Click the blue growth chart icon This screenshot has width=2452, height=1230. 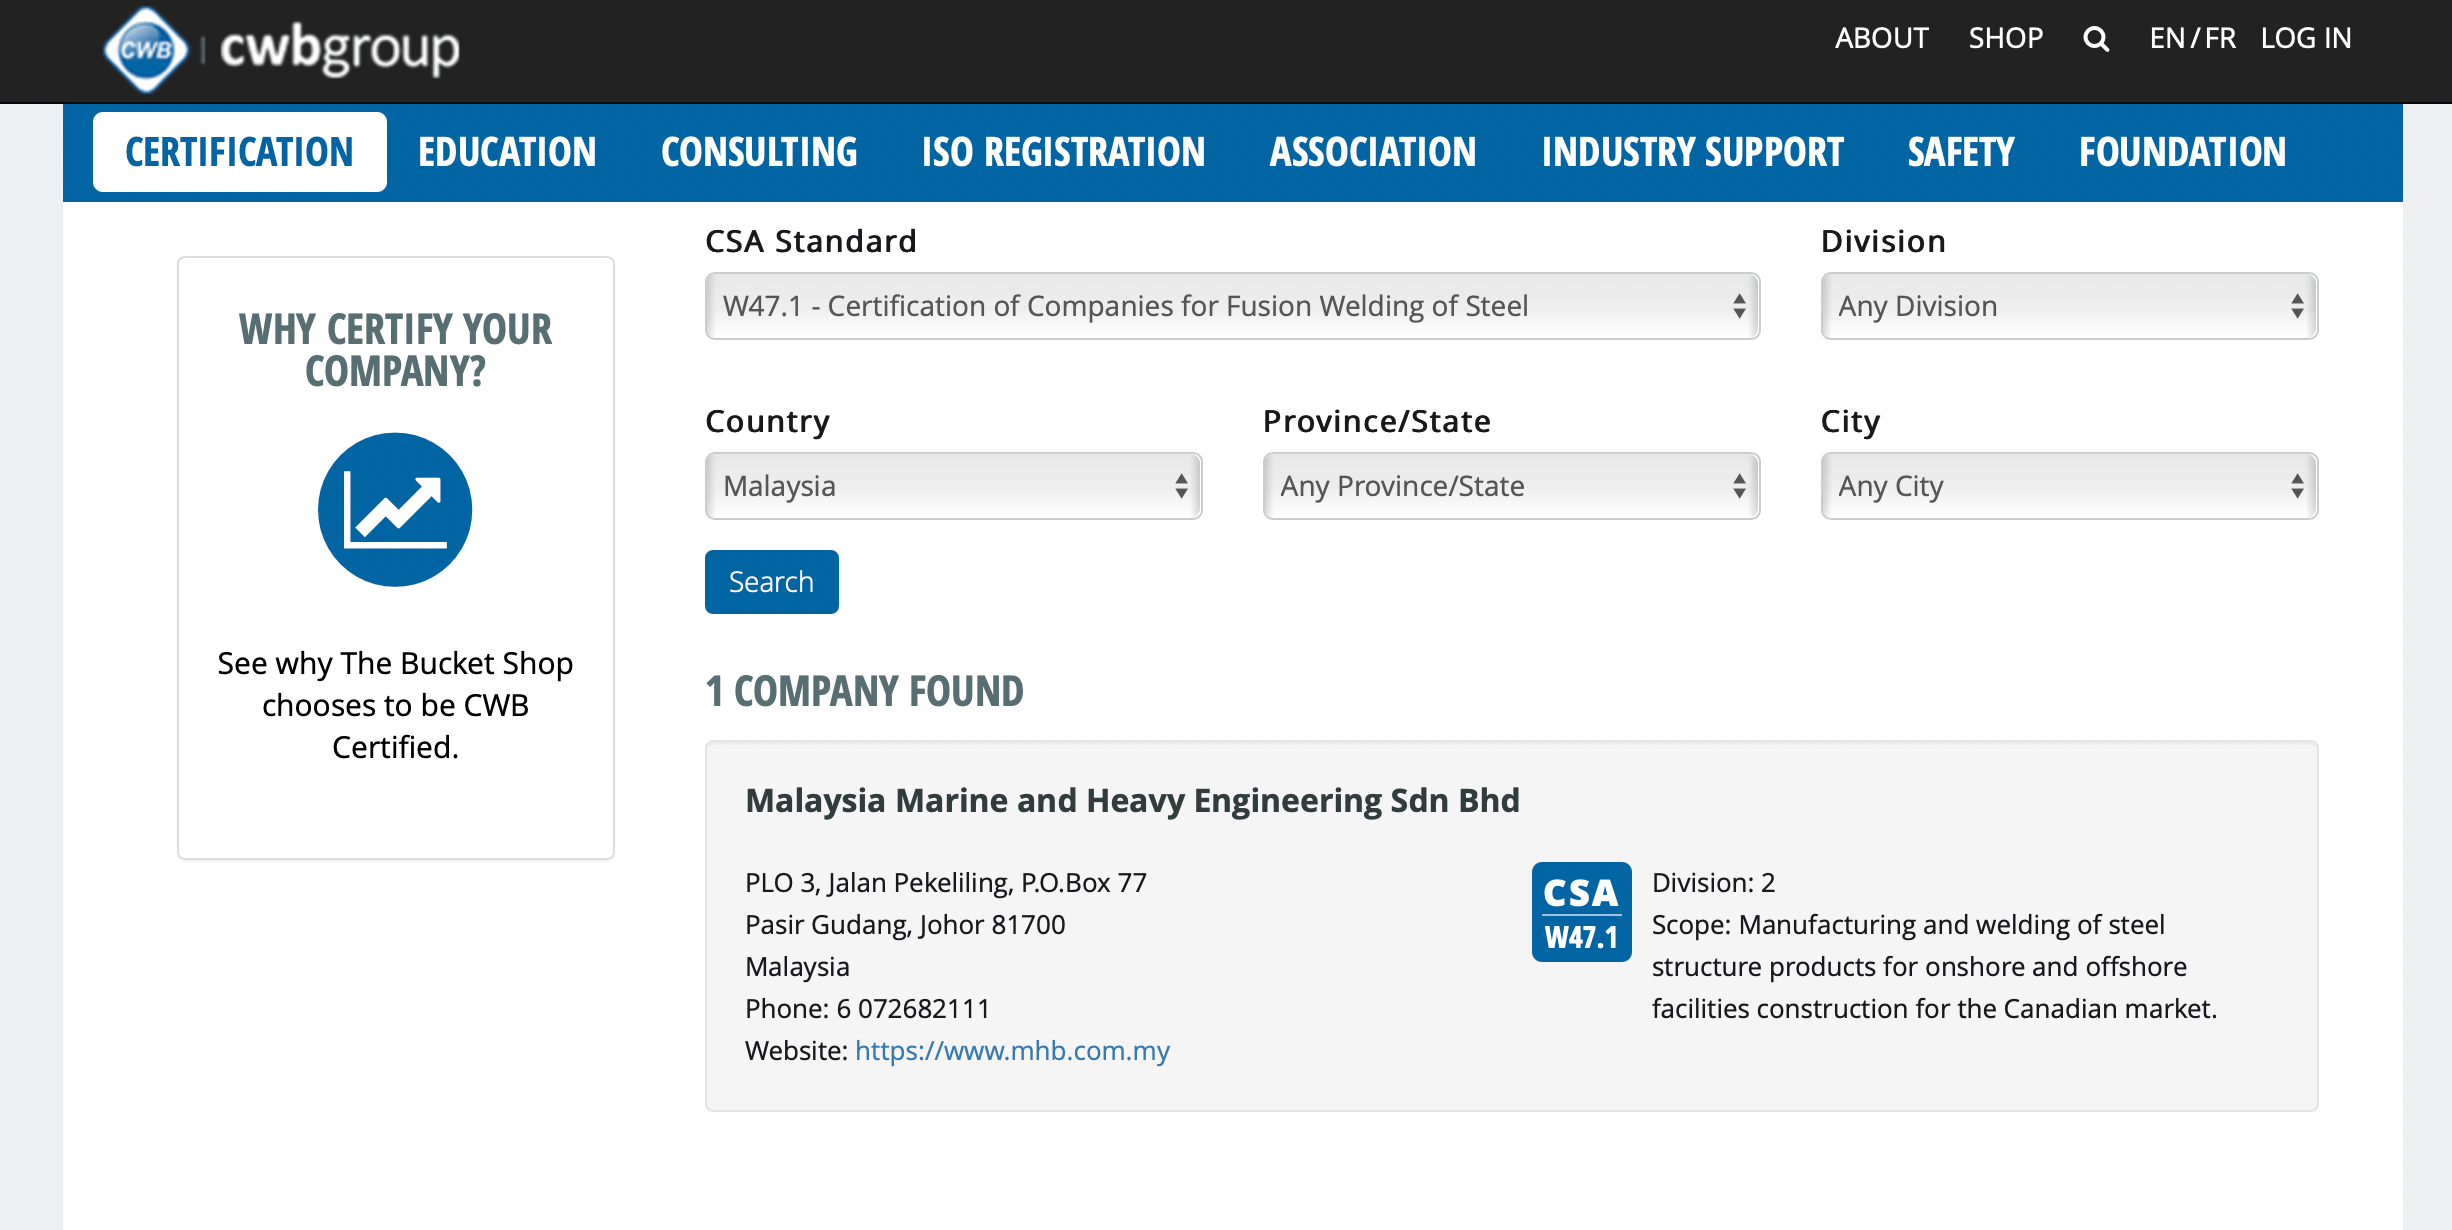tap(395, 510)
